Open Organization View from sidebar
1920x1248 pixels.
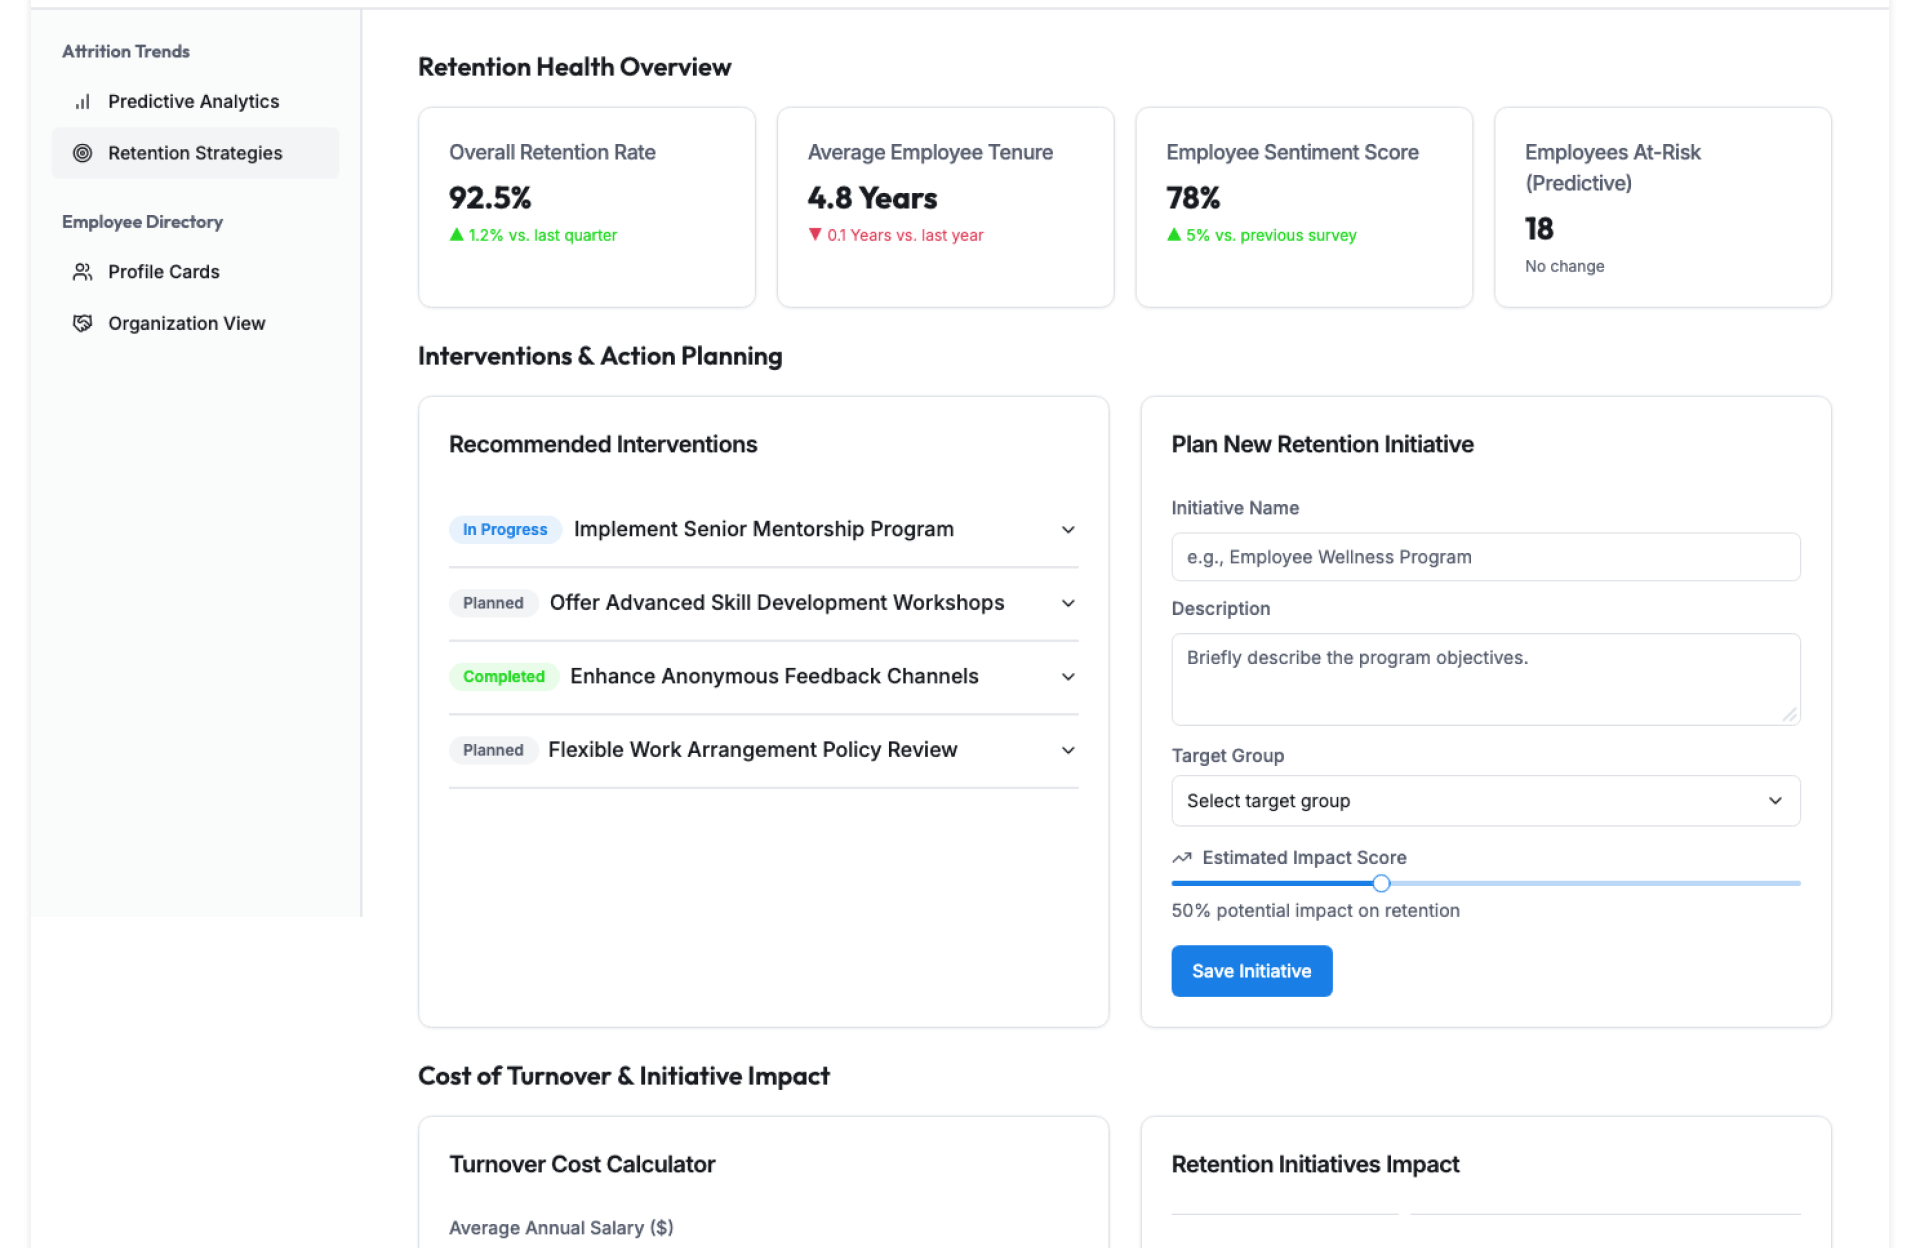point(186,323)
